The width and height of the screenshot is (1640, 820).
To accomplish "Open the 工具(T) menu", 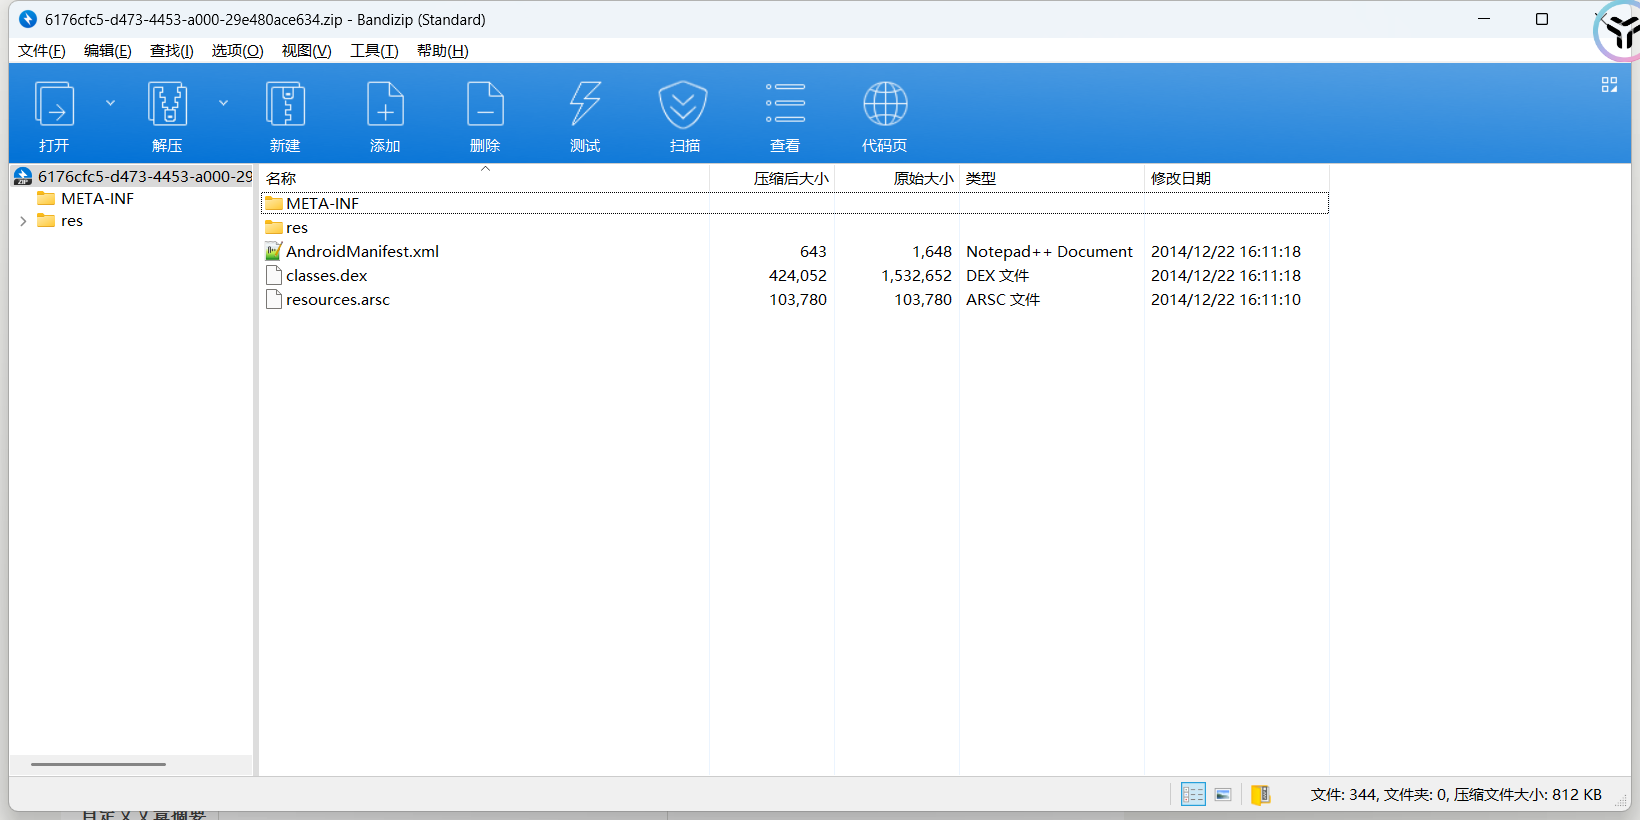I will pyautogui.click(x=374, y=51).
